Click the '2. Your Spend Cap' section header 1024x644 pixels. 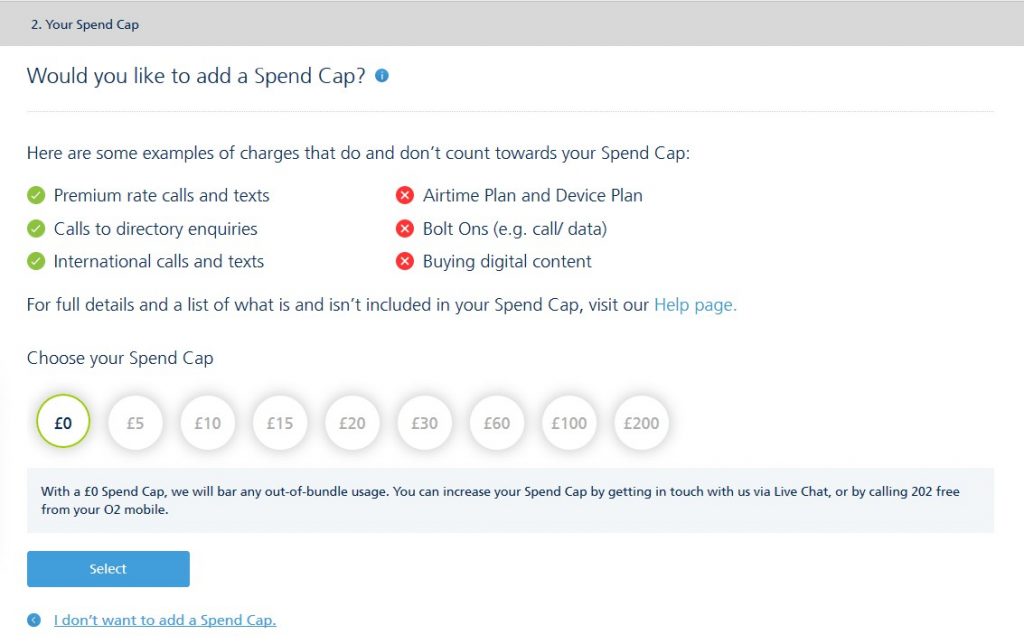click(84, 23)
